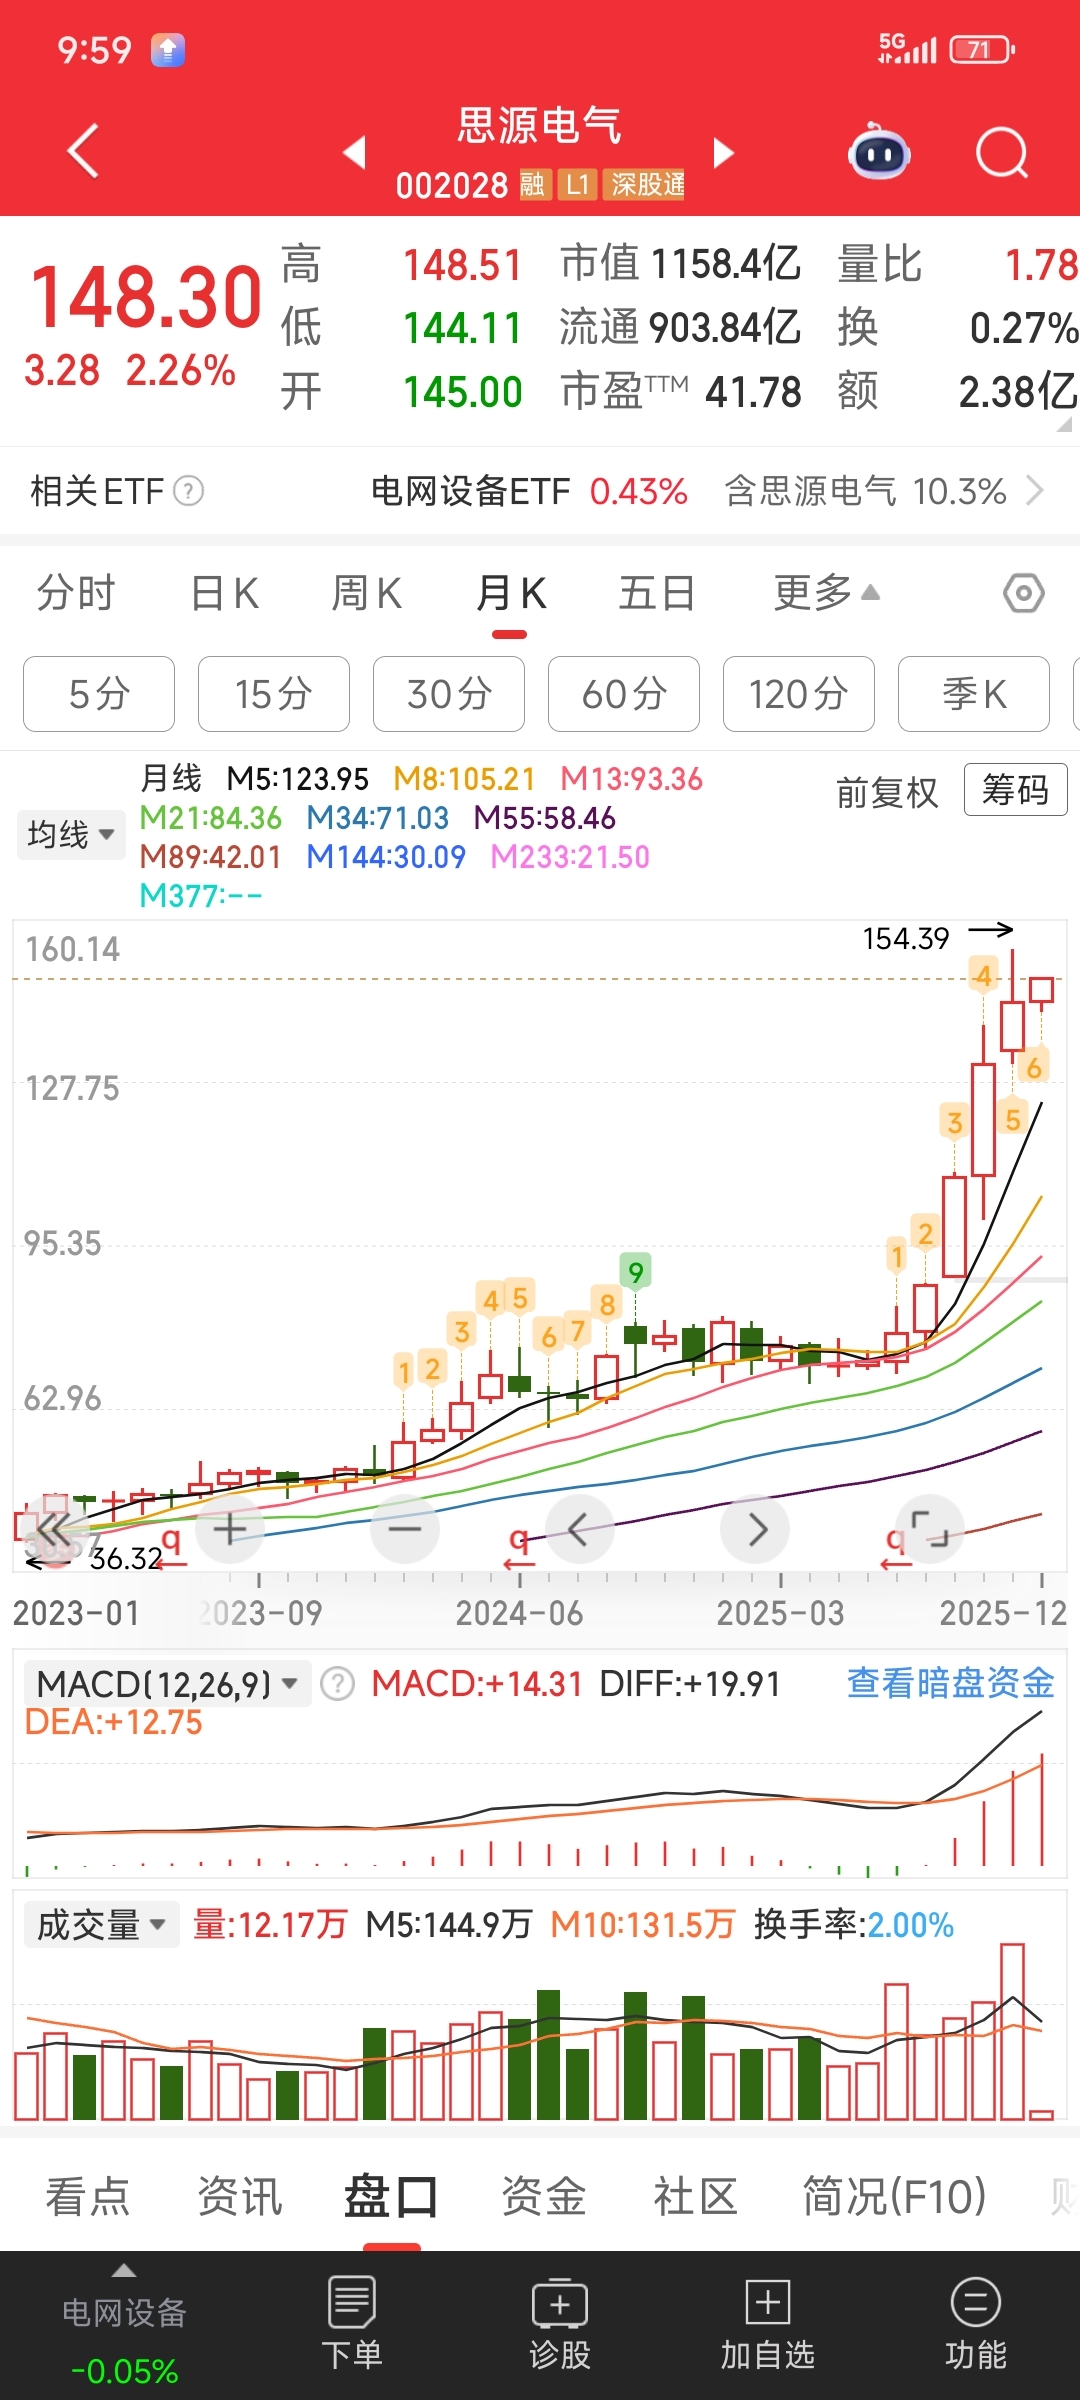Open 下单 order icon
1080x2400 pixels.
(x=352, y=2323)
